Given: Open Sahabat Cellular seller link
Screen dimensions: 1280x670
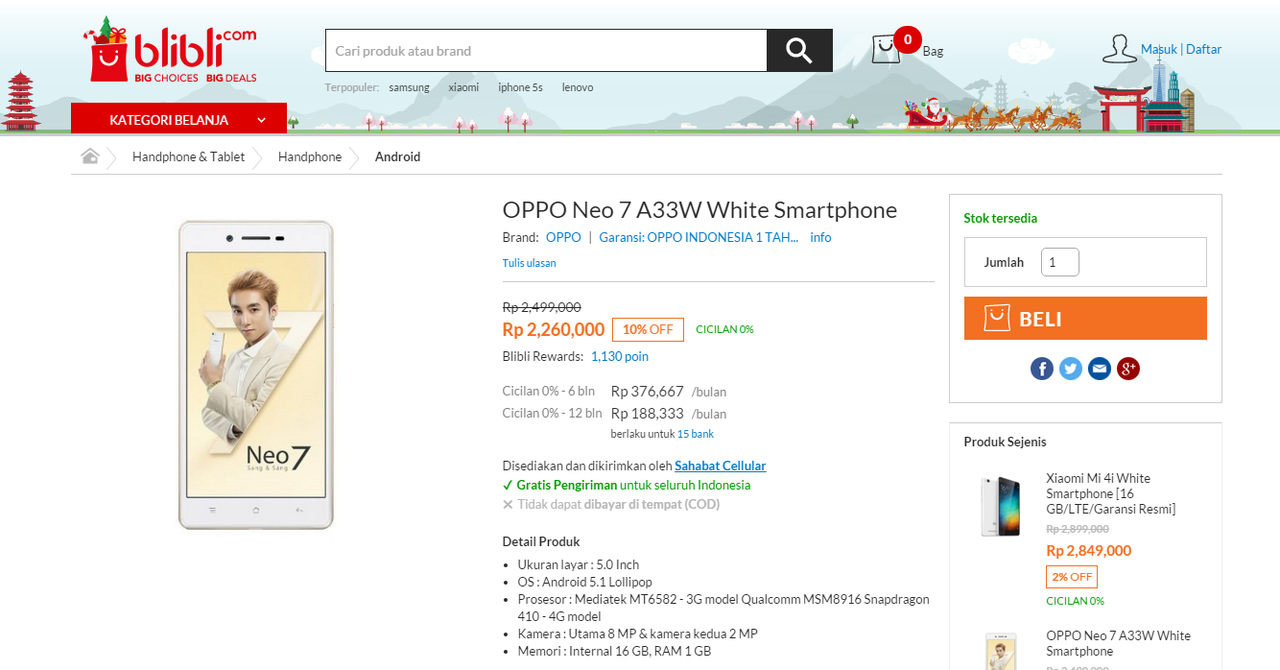Looking at the screenshot, I should coord(720,466).
